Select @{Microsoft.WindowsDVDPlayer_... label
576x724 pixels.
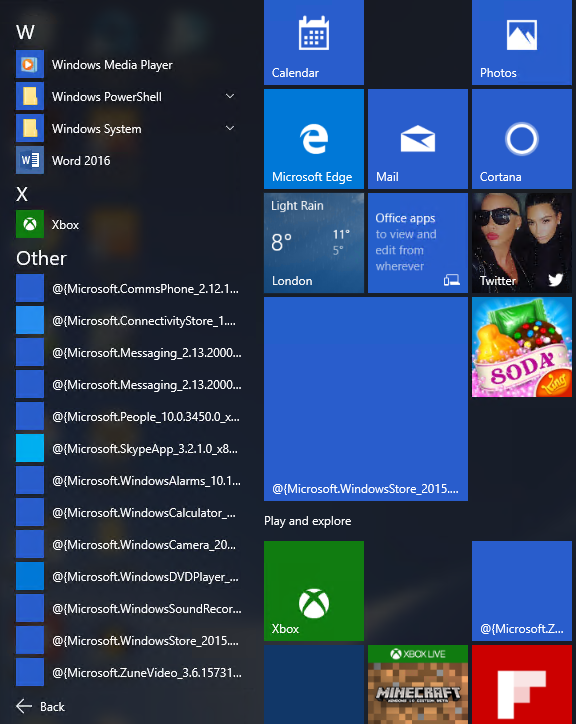tap(146, 577)
